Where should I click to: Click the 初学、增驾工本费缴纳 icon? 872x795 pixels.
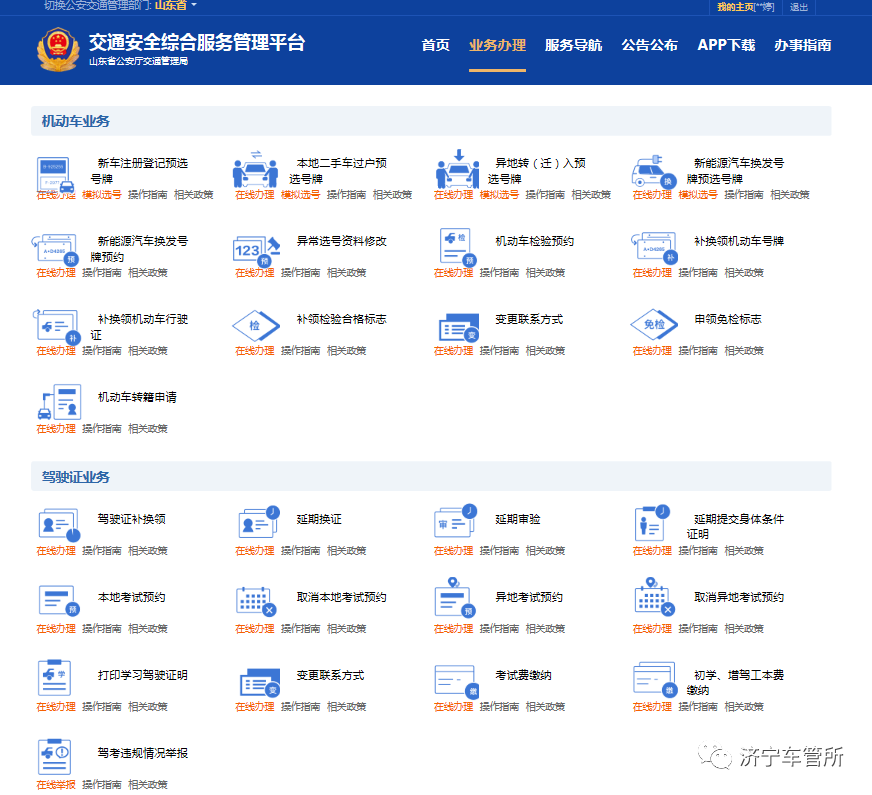[655, 679]
